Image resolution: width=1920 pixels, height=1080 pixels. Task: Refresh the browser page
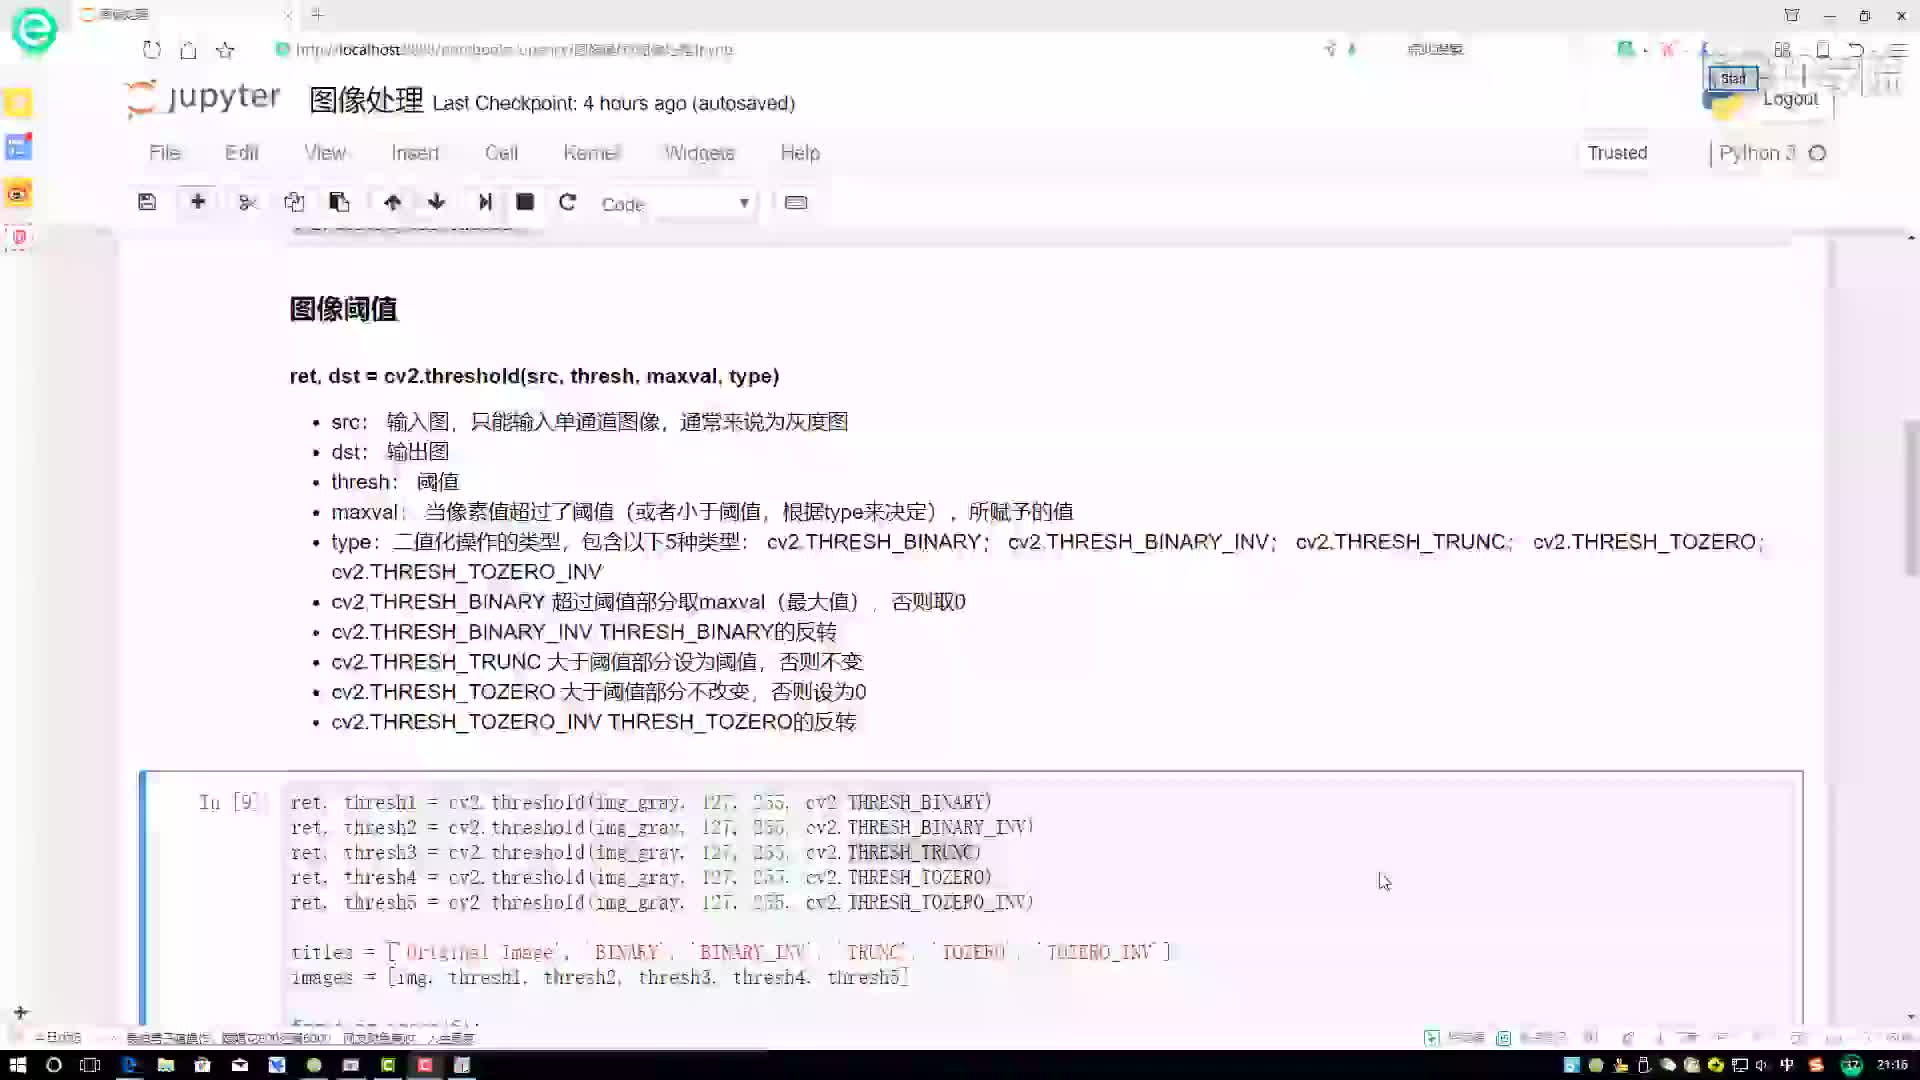152,49
